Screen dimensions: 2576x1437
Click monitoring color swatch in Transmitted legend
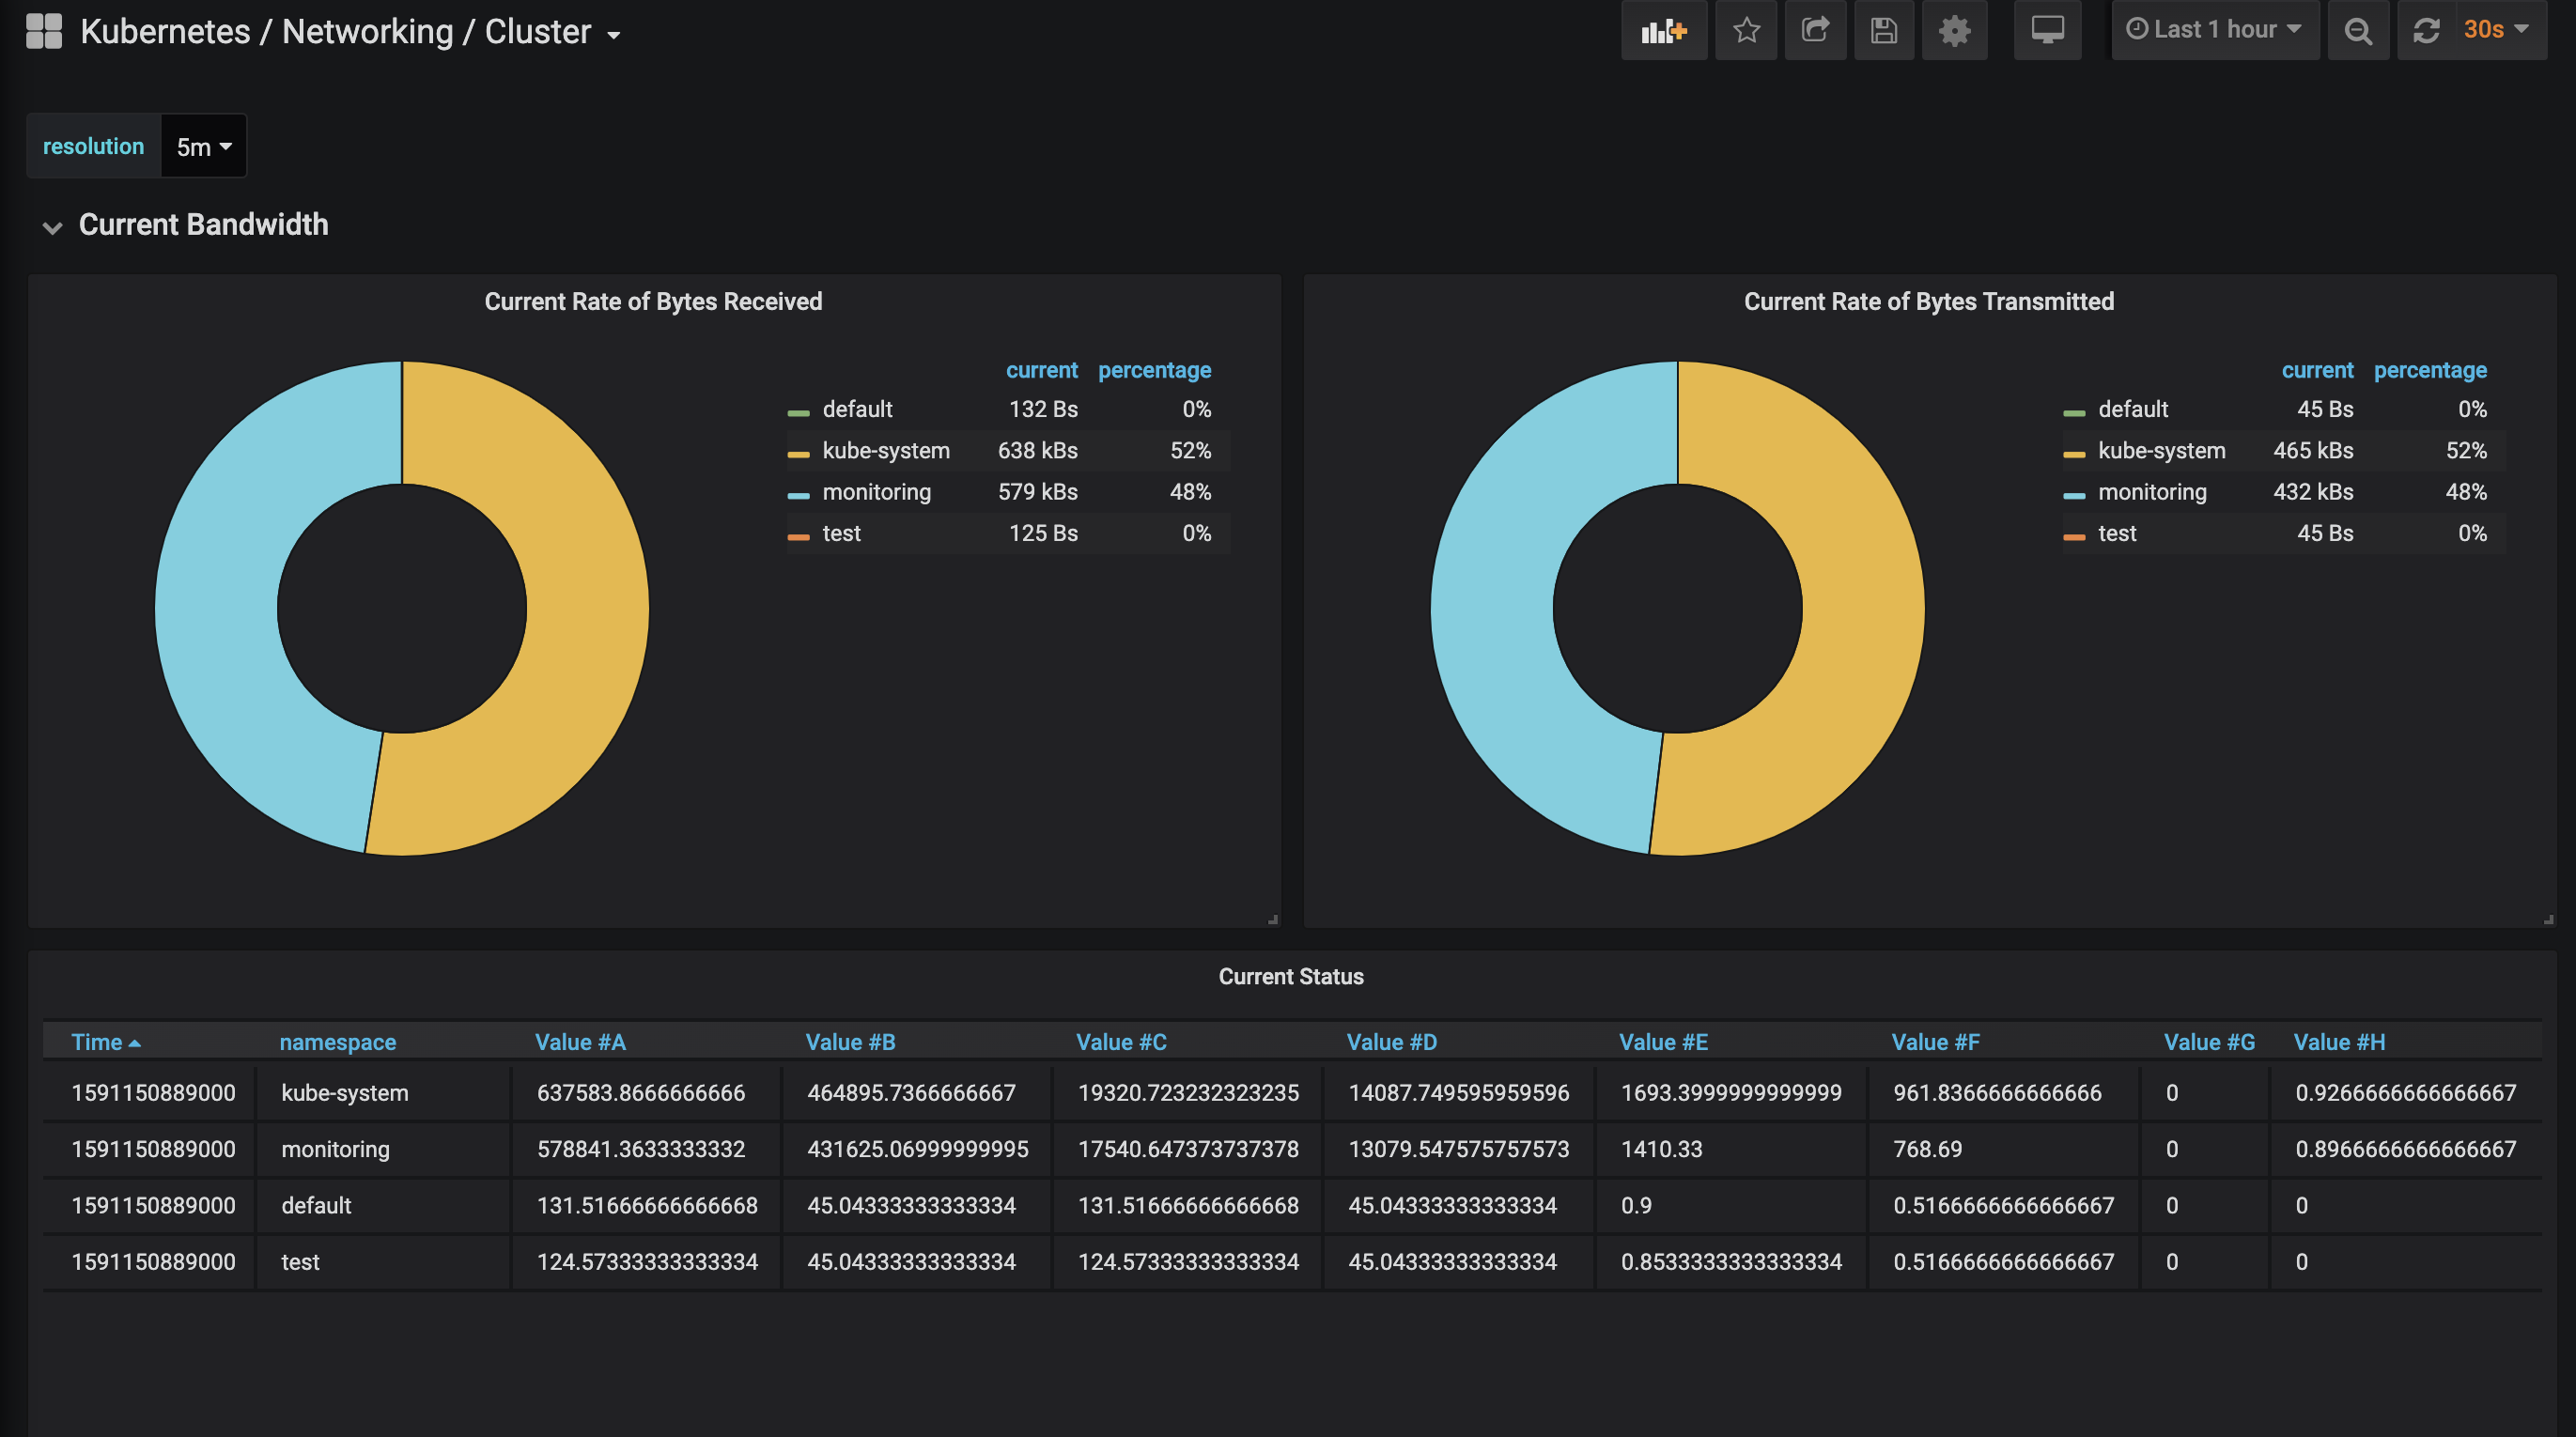[2074, 495]
